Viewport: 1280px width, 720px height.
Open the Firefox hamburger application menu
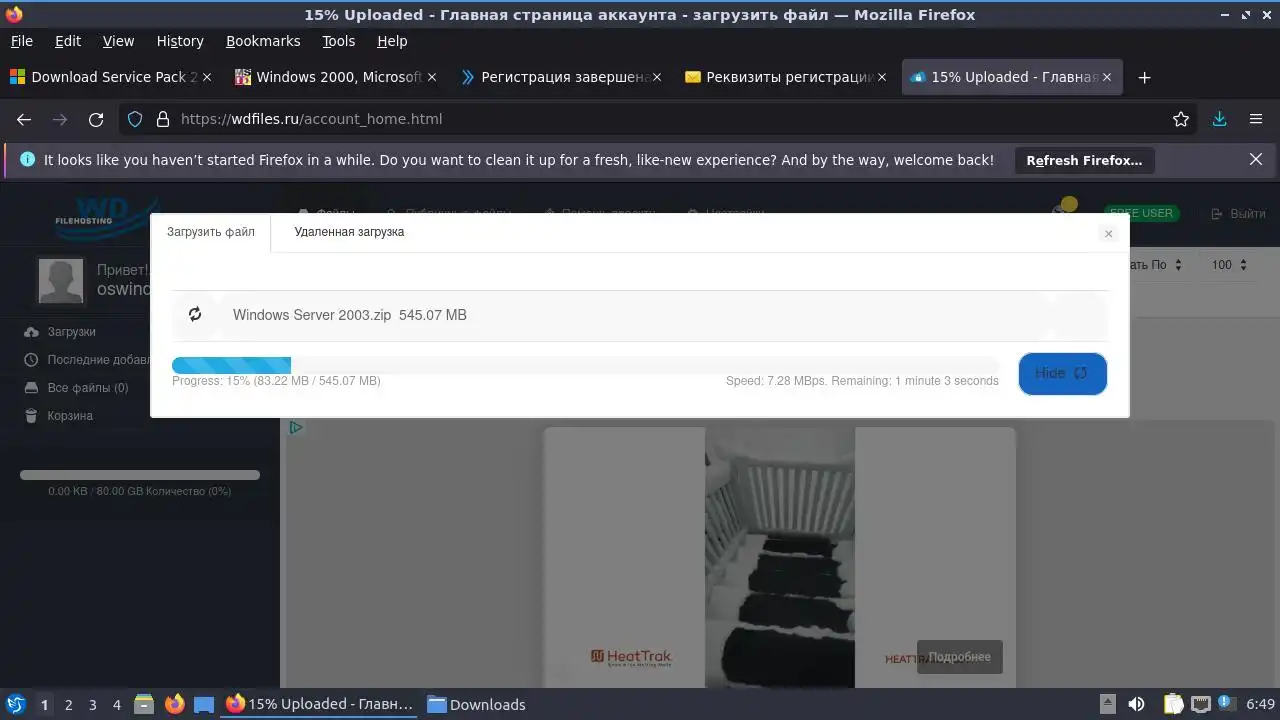tap(1256, 119)
